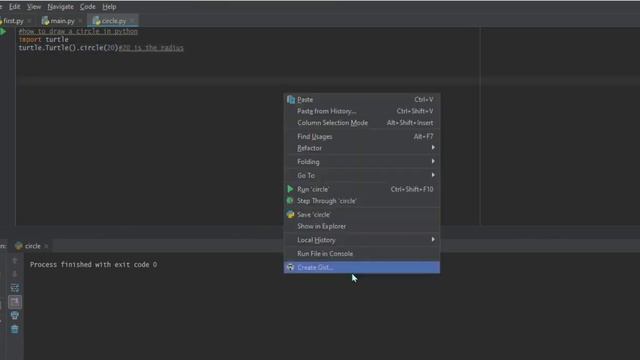Click 'Process finished with exit code 0' output
The image size is (640, 360).
pyautogui.click(x=93, y=264)
